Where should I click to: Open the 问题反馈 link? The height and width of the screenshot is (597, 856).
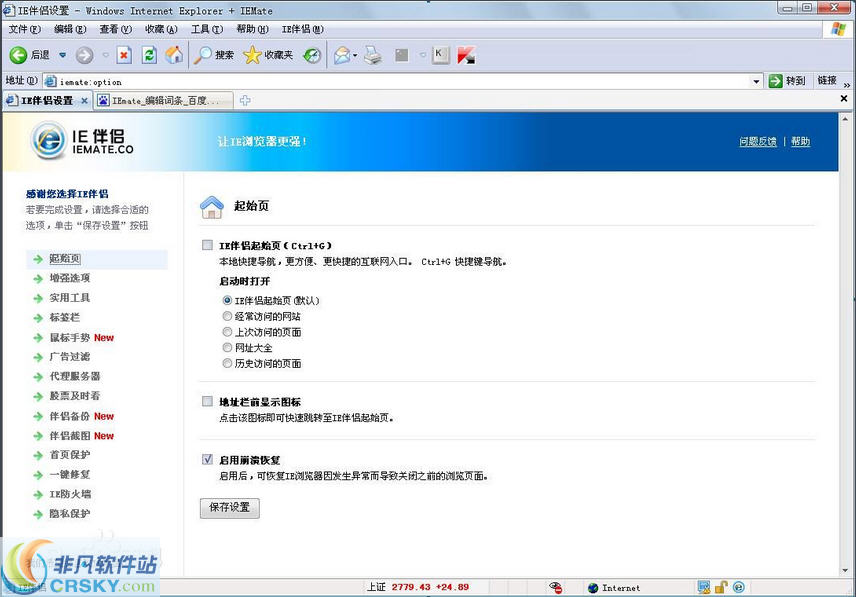(758, 141)
